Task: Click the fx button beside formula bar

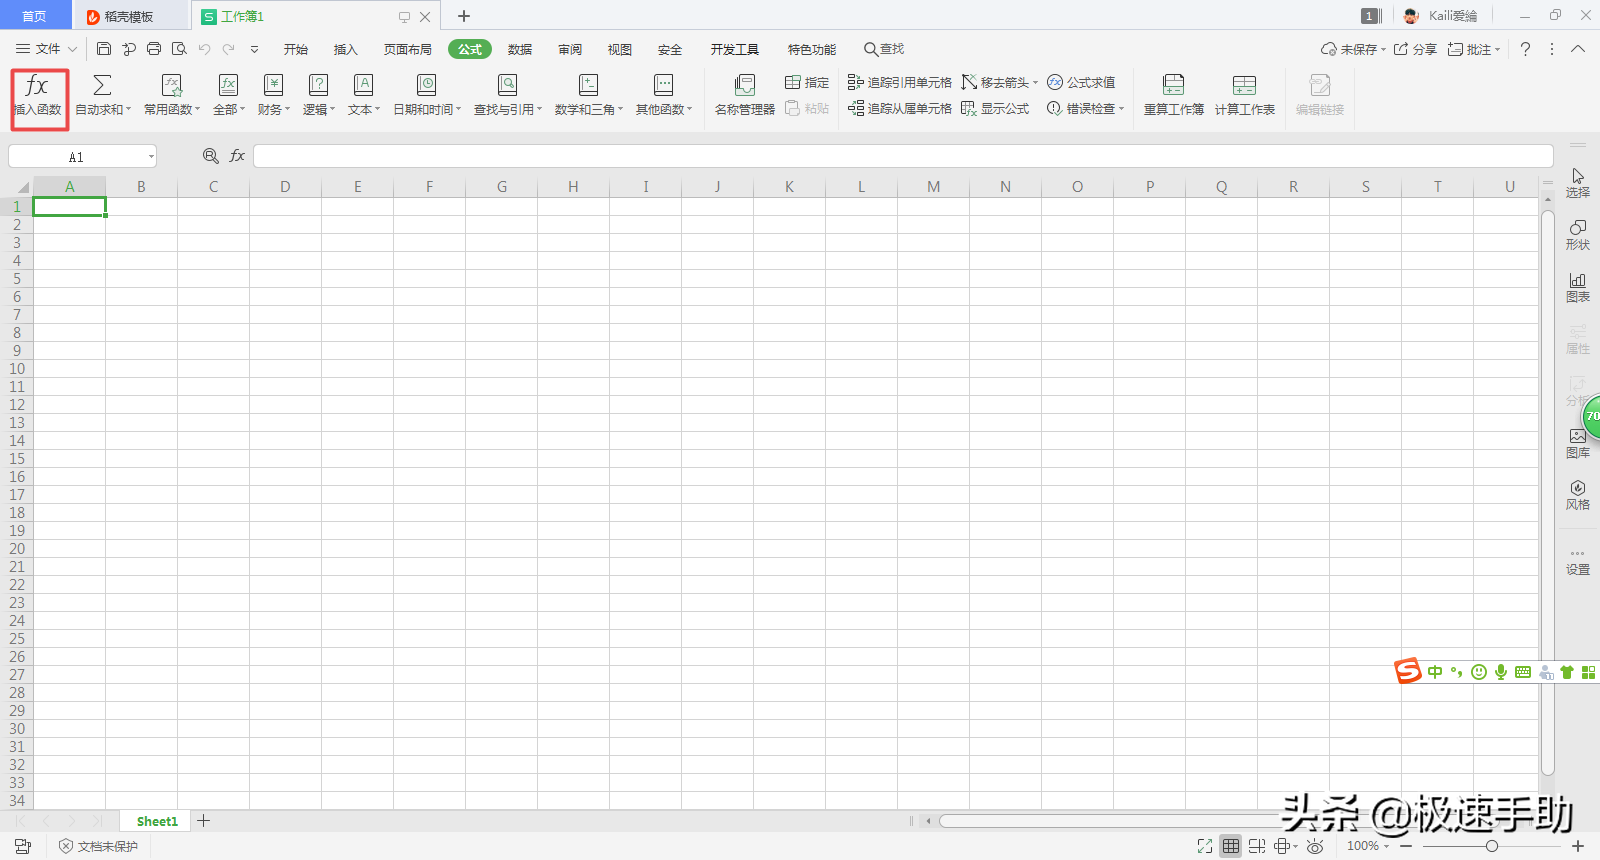Action: coord(237,156)
